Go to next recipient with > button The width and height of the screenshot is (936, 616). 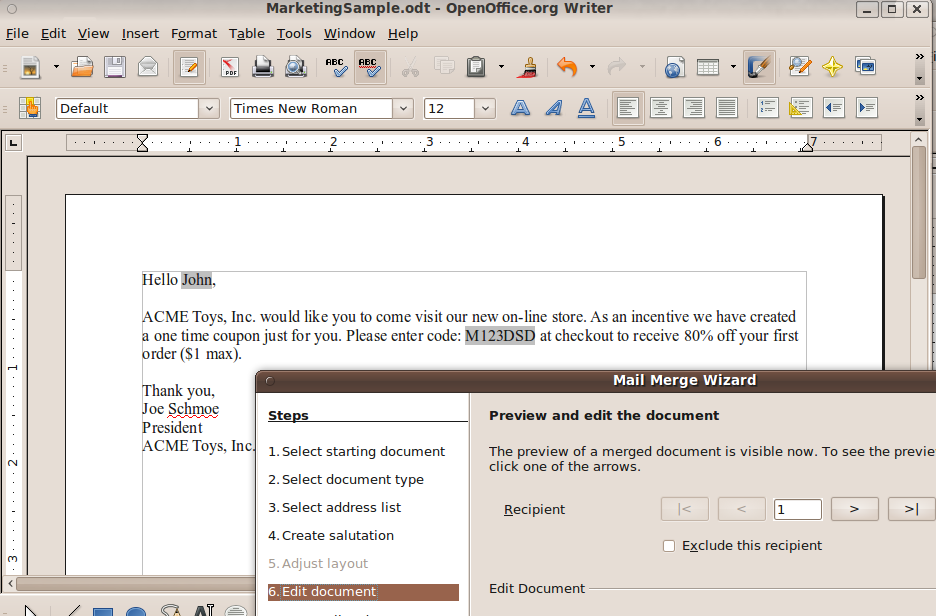854,509
